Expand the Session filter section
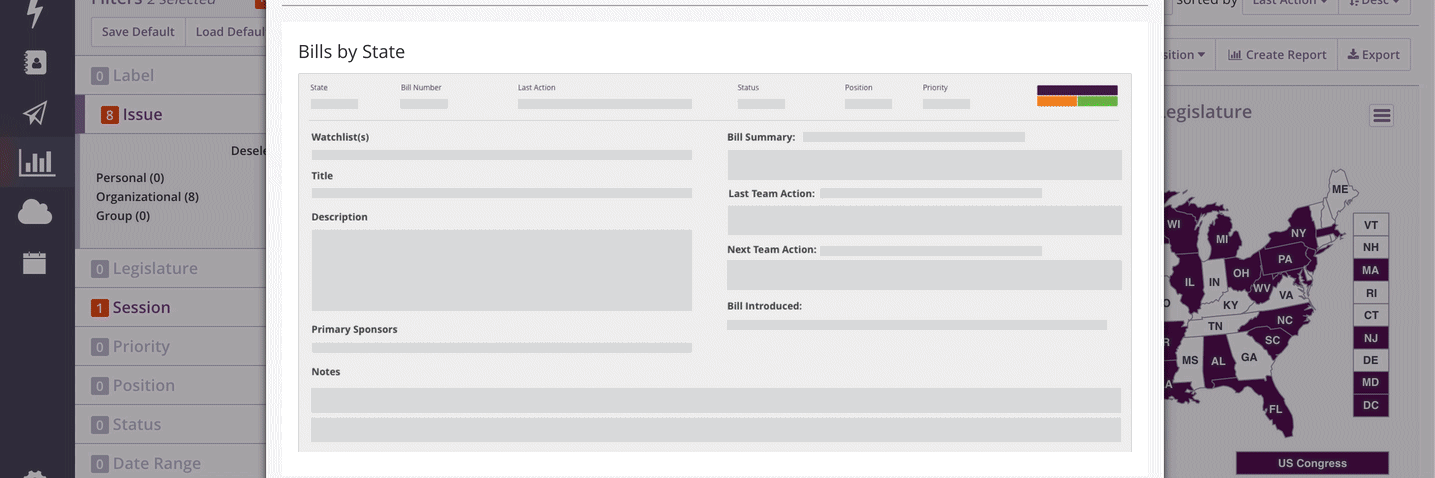 pyautogui.click(x=170, y=307)
